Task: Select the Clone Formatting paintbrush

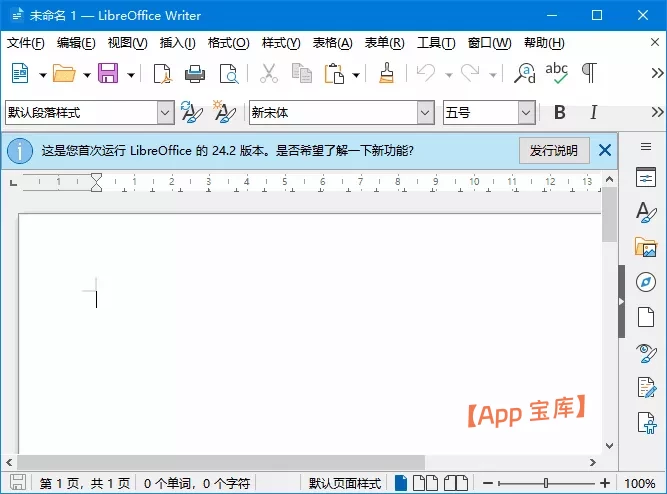Action: pyautogui.click(x=387, y=73)
